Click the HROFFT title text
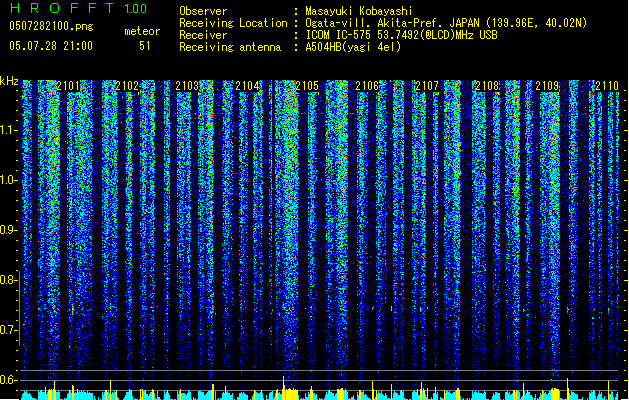This screenshot has width=629, height=400. 62,8
